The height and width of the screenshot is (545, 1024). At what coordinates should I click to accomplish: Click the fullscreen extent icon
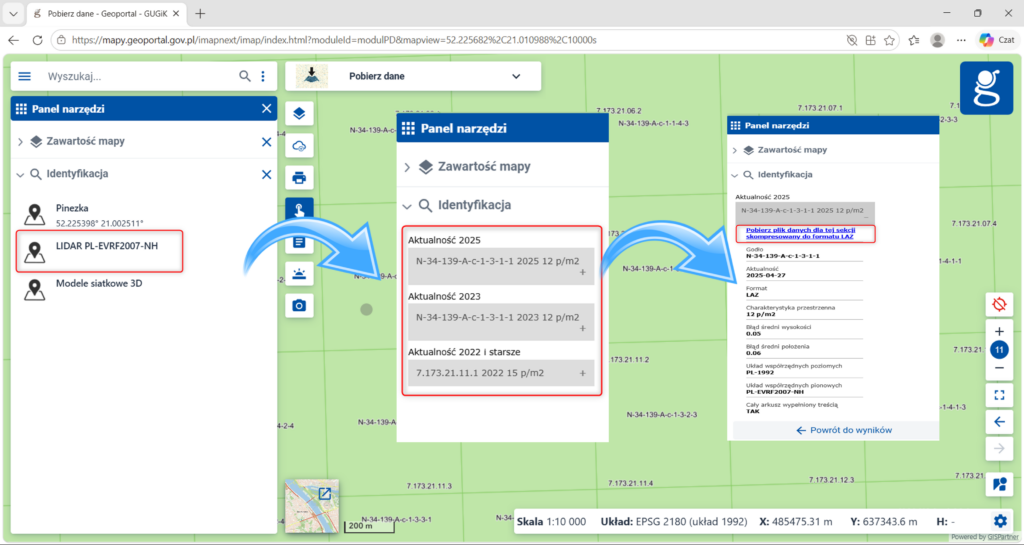[x=999, y=395]
